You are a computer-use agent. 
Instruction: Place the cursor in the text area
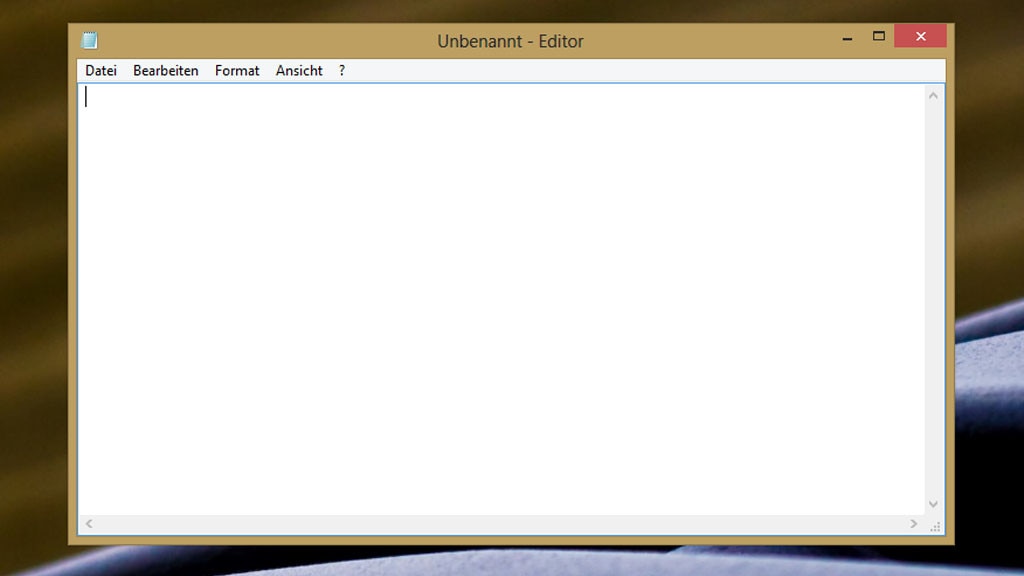pos(500,300)
